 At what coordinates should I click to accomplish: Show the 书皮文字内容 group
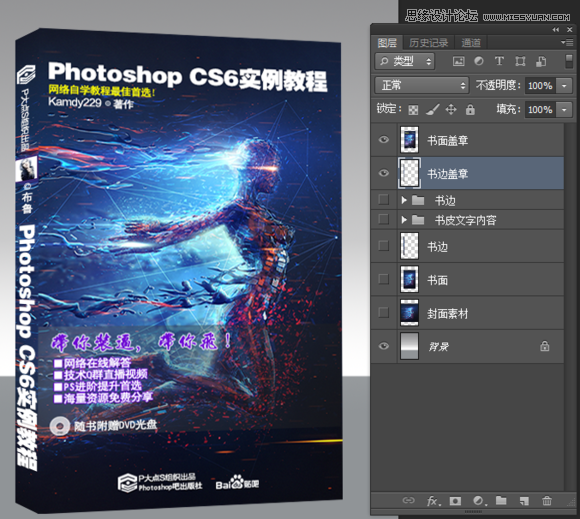384,219
